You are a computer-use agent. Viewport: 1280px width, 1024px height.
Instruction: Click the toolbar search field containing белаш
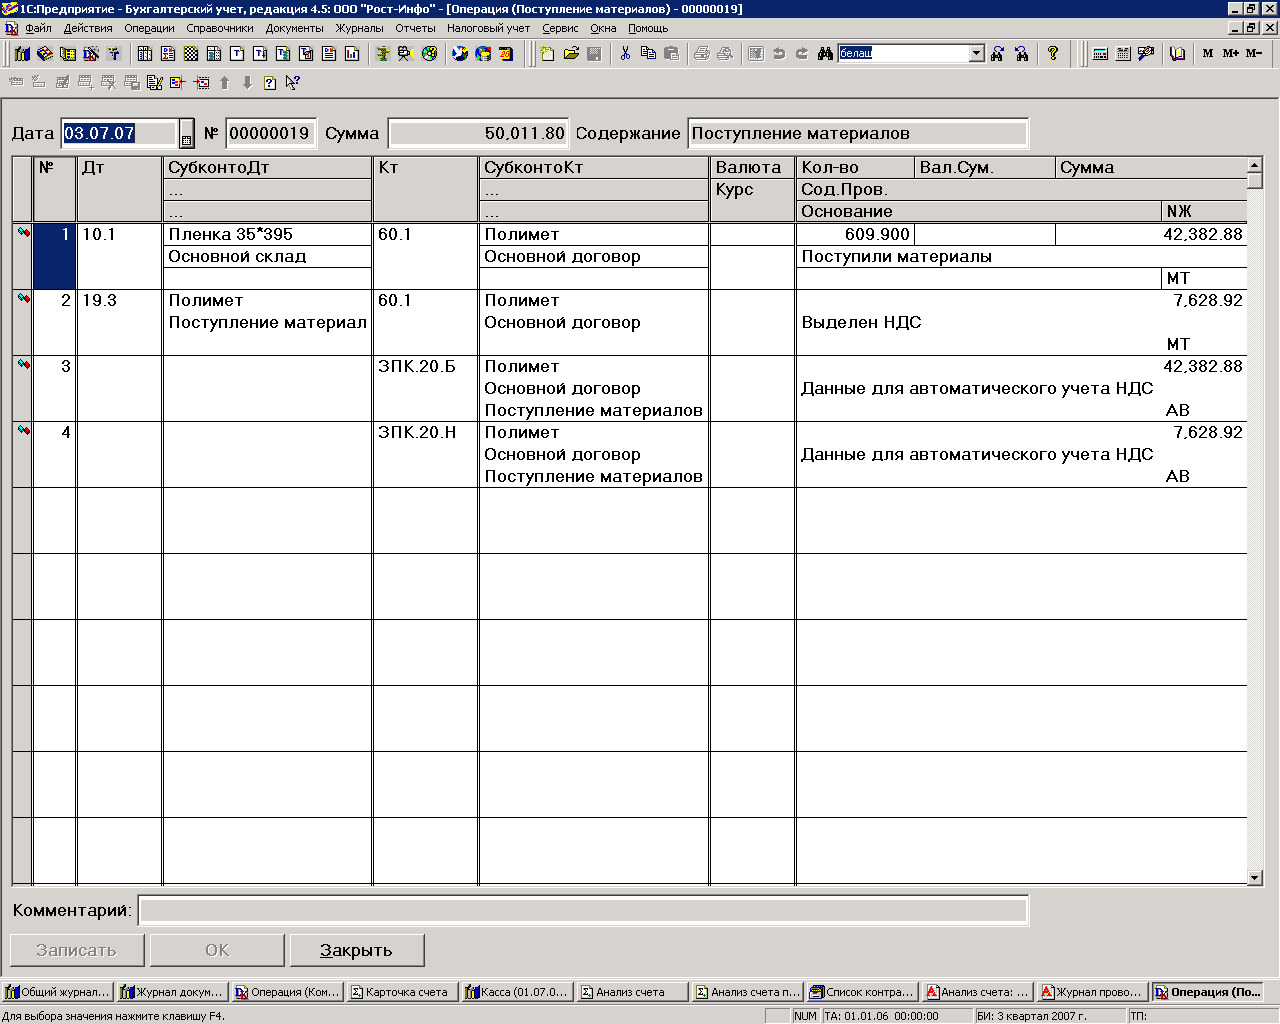point(904,53)
